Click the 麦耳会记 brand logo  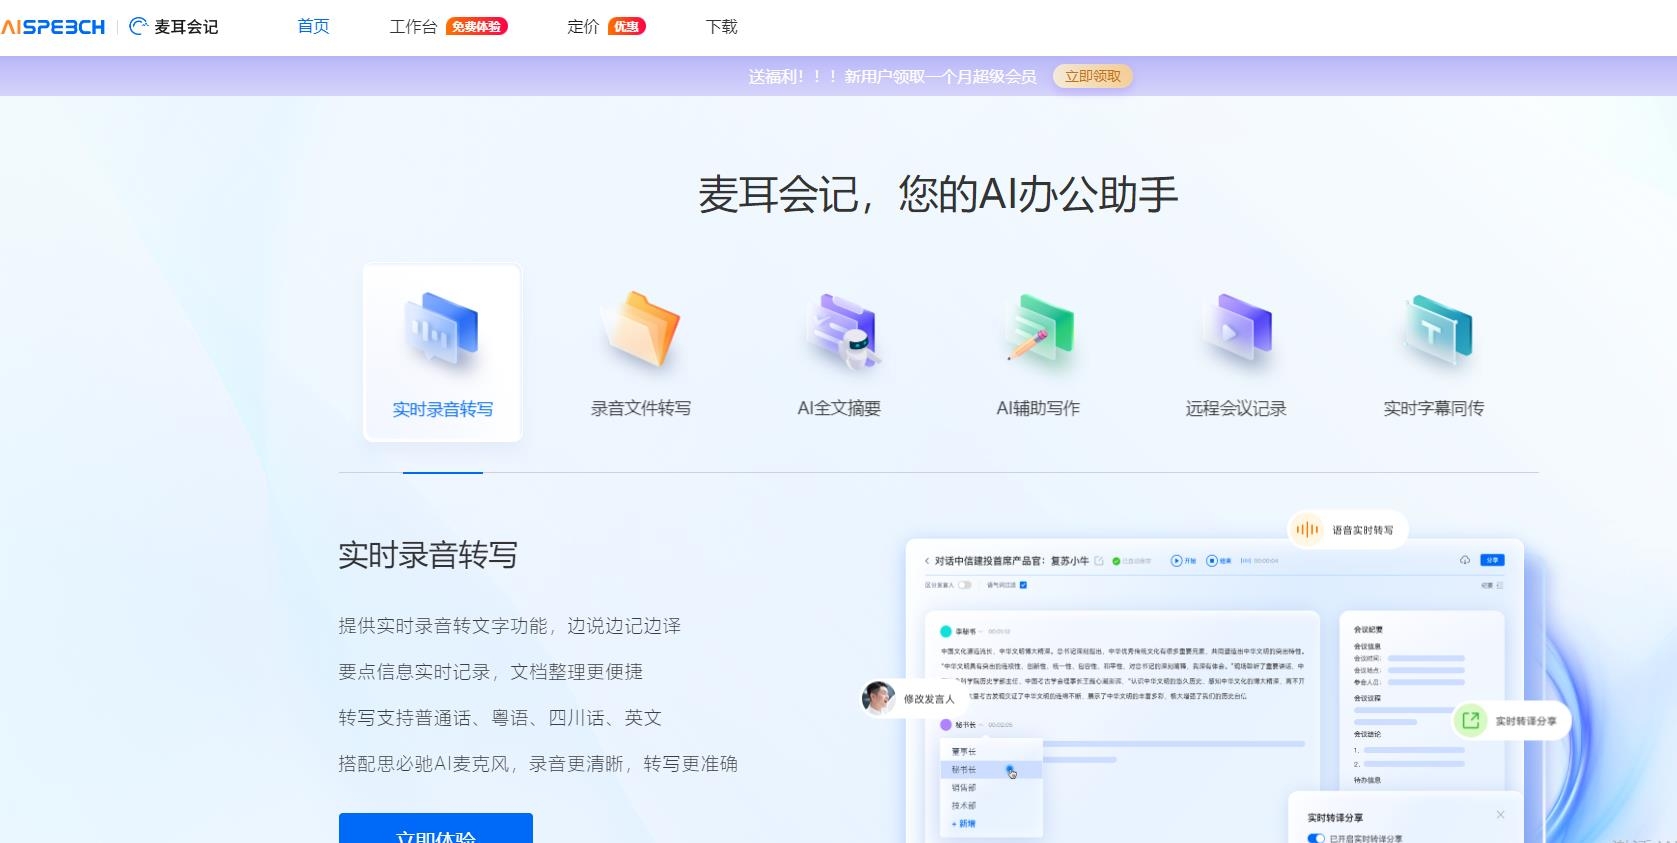tap(174, 27)
